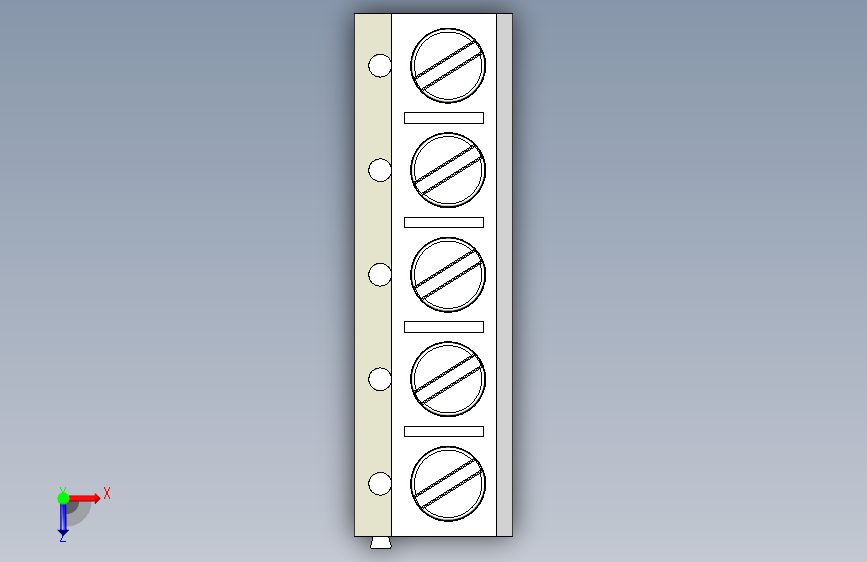This screenshot has height=562, width=867.
Task: Select the rectangular slot below the first screw
Action: [x=444, y=118]
